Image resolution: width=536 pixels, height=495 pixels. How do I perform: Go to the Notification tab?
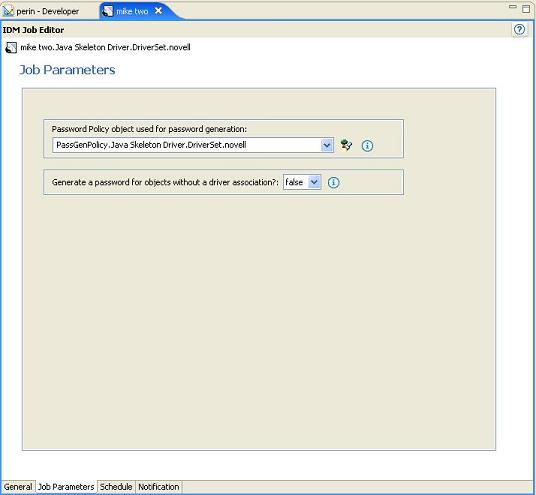coord(159,487)
